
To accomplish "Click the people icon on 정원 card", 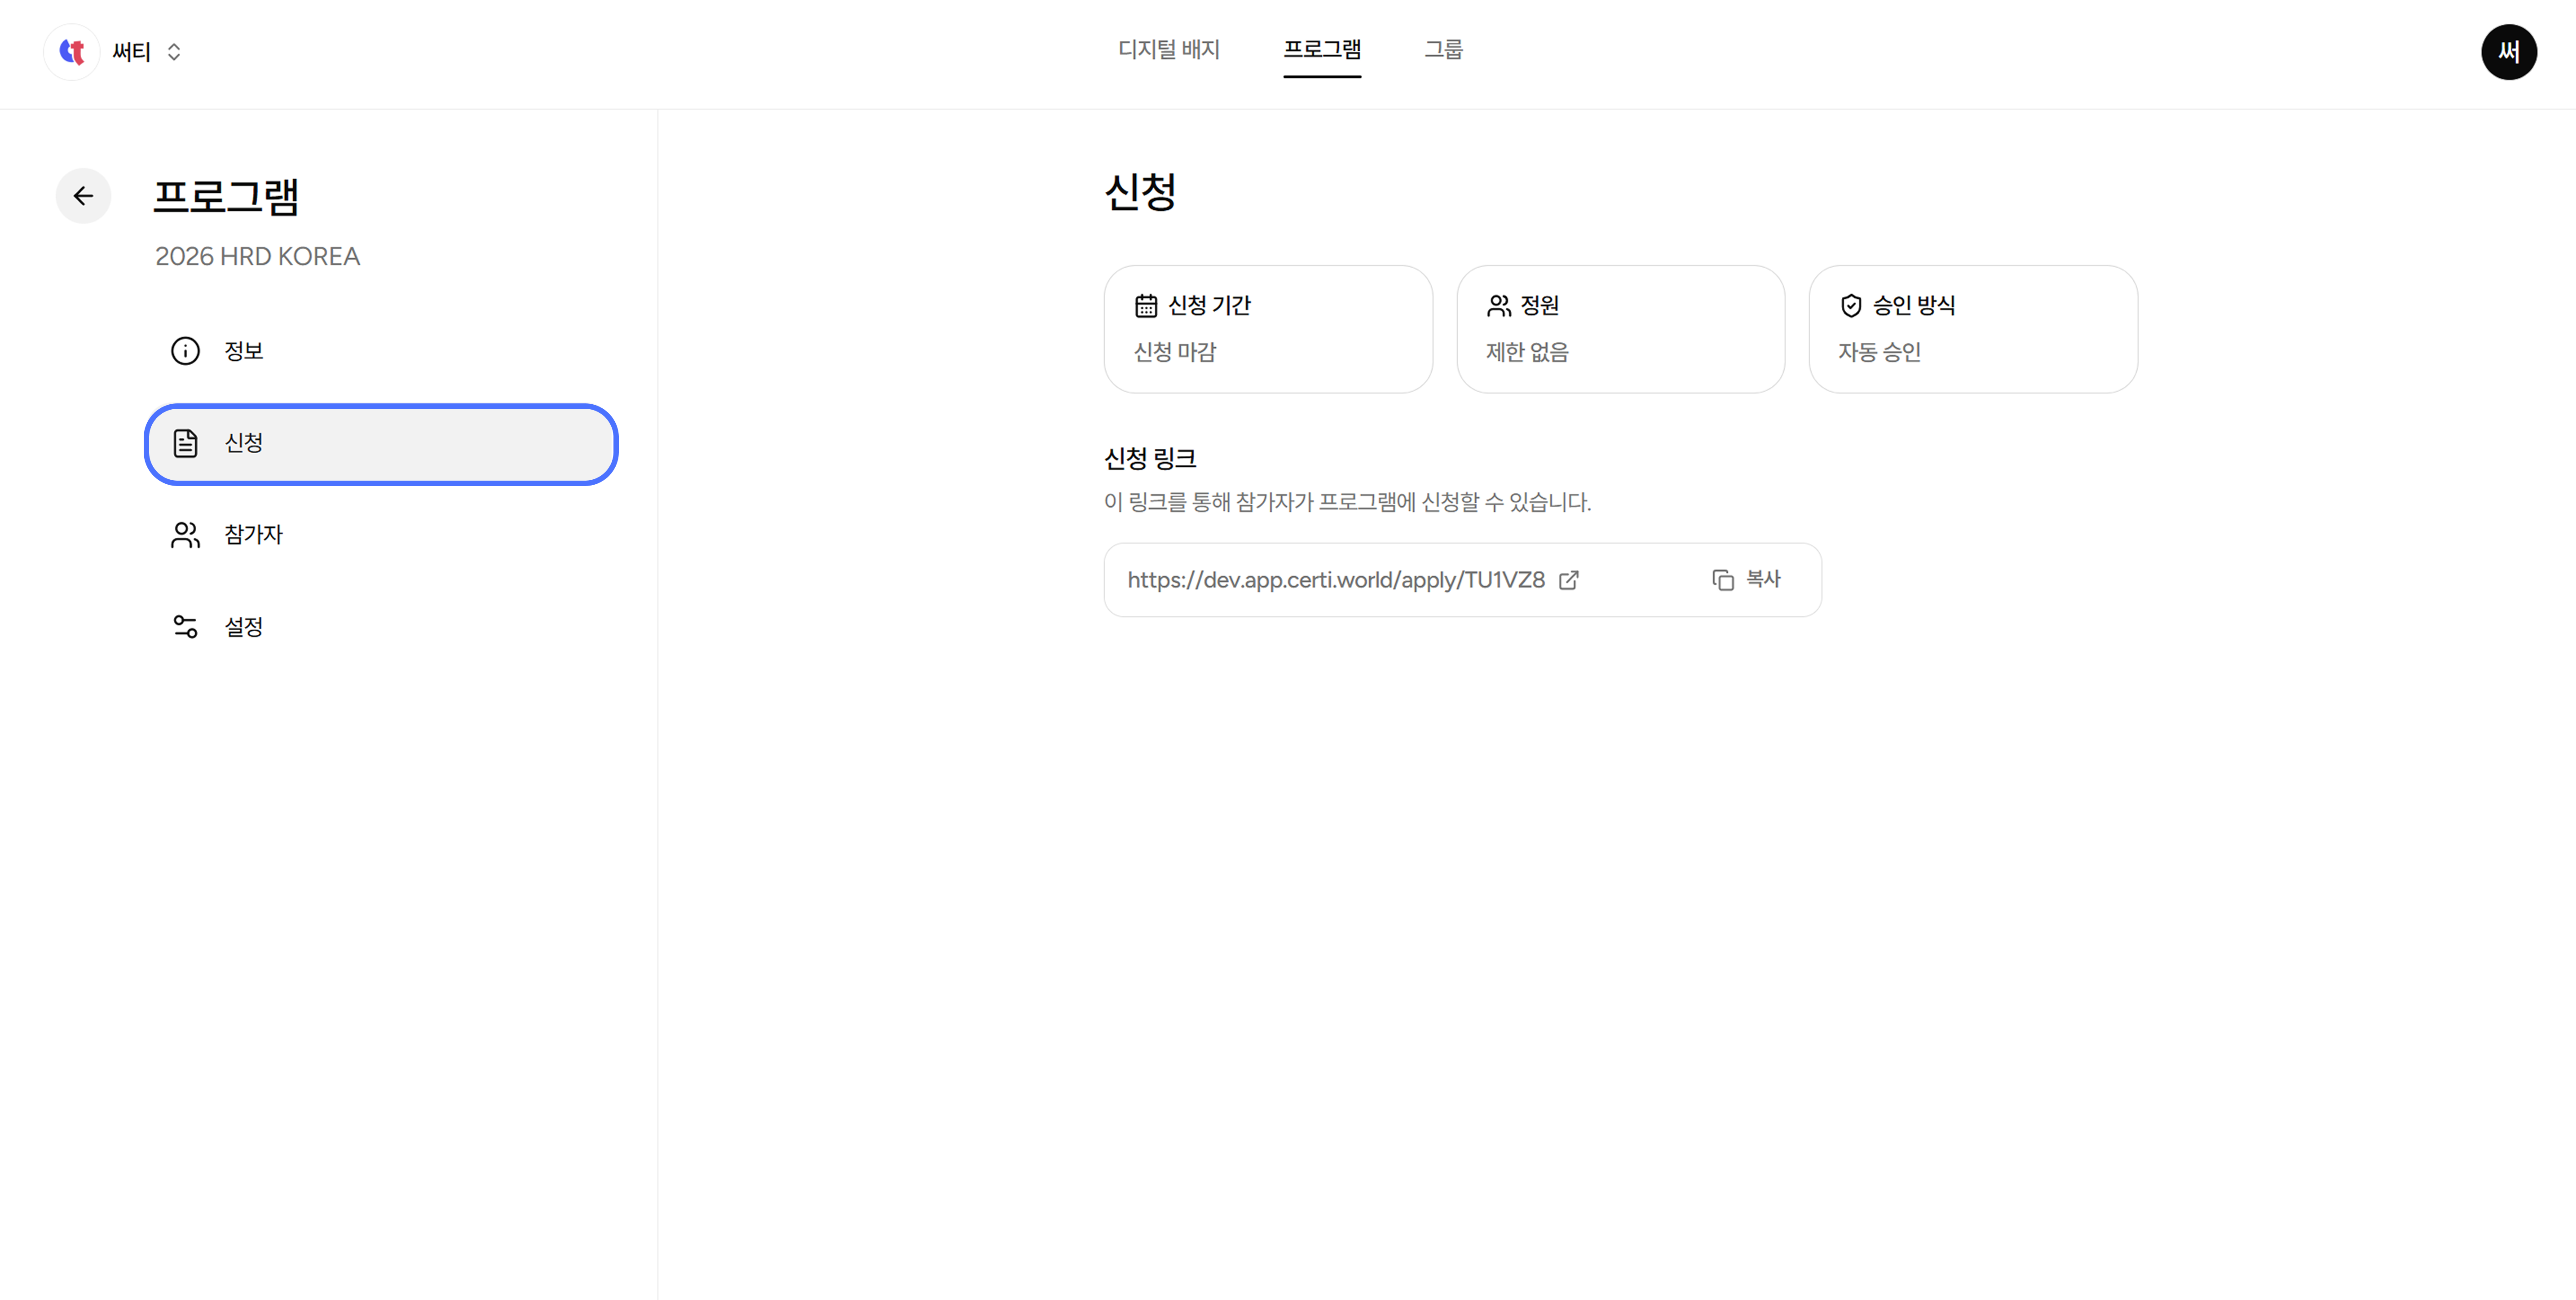I will coord(1498,305).
